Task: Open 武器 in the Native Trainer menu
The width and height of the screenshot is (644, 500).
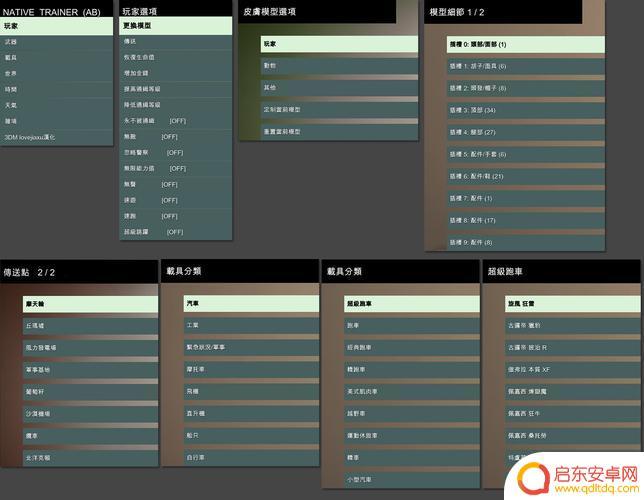Action: tap(56, 42)
